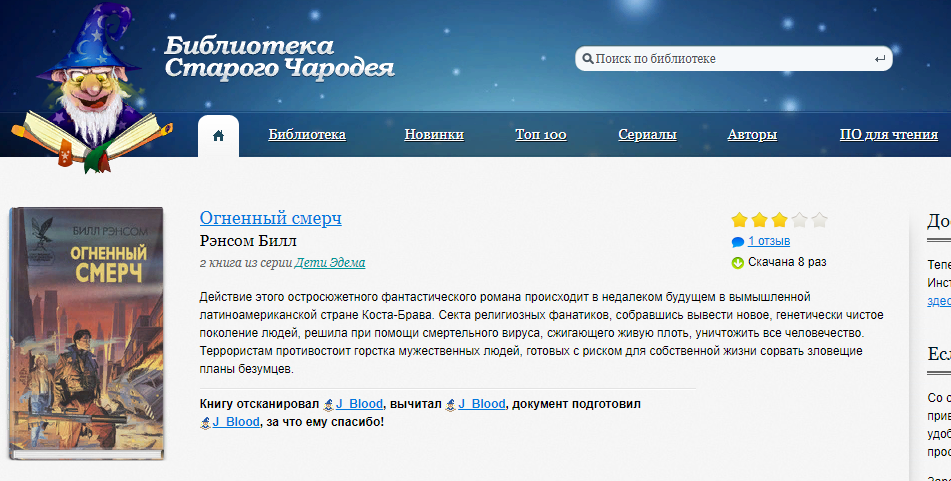Focus the Поиск по библиотеке search field
951x481 pixels.
[734, 59]
